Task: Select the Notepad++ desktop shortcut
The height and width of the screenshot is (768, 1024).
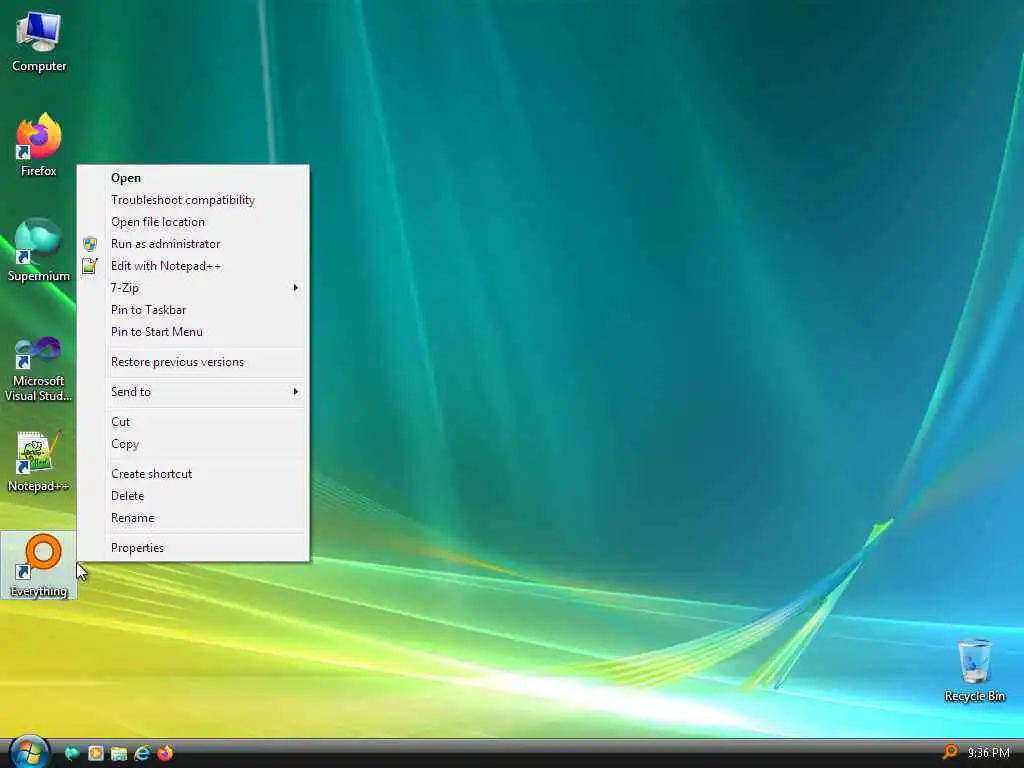Action: (x=39, y=461)
